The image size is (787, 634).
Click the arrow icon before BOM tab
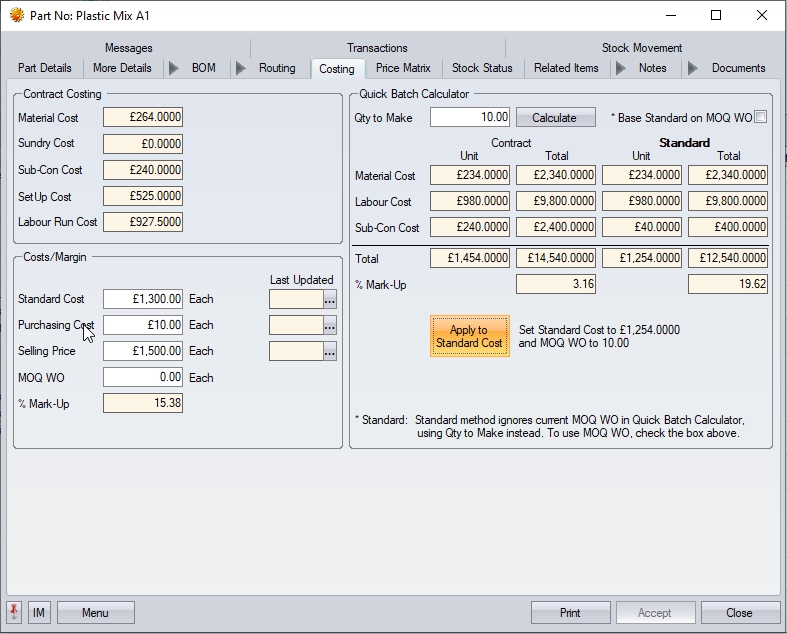174,68
